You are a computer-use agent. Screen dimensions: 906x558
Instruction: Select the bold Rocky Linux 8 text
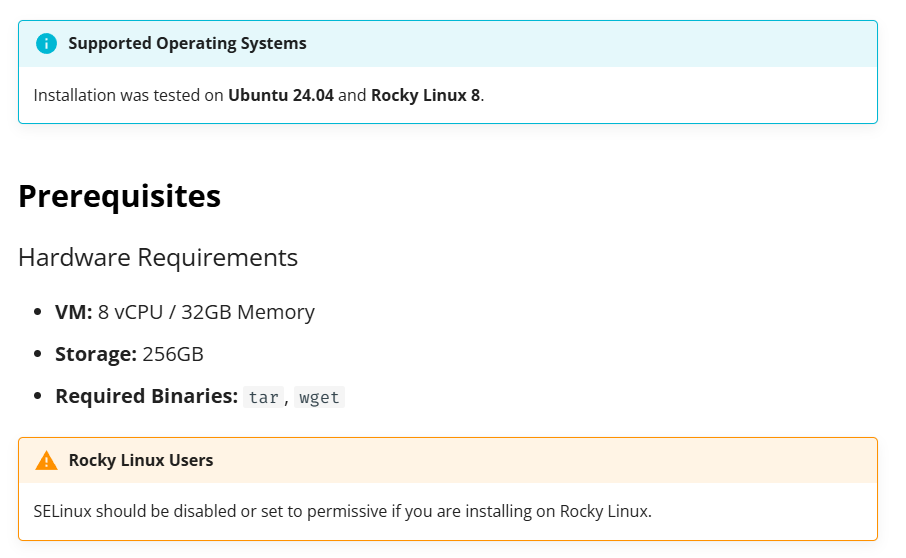425,96
